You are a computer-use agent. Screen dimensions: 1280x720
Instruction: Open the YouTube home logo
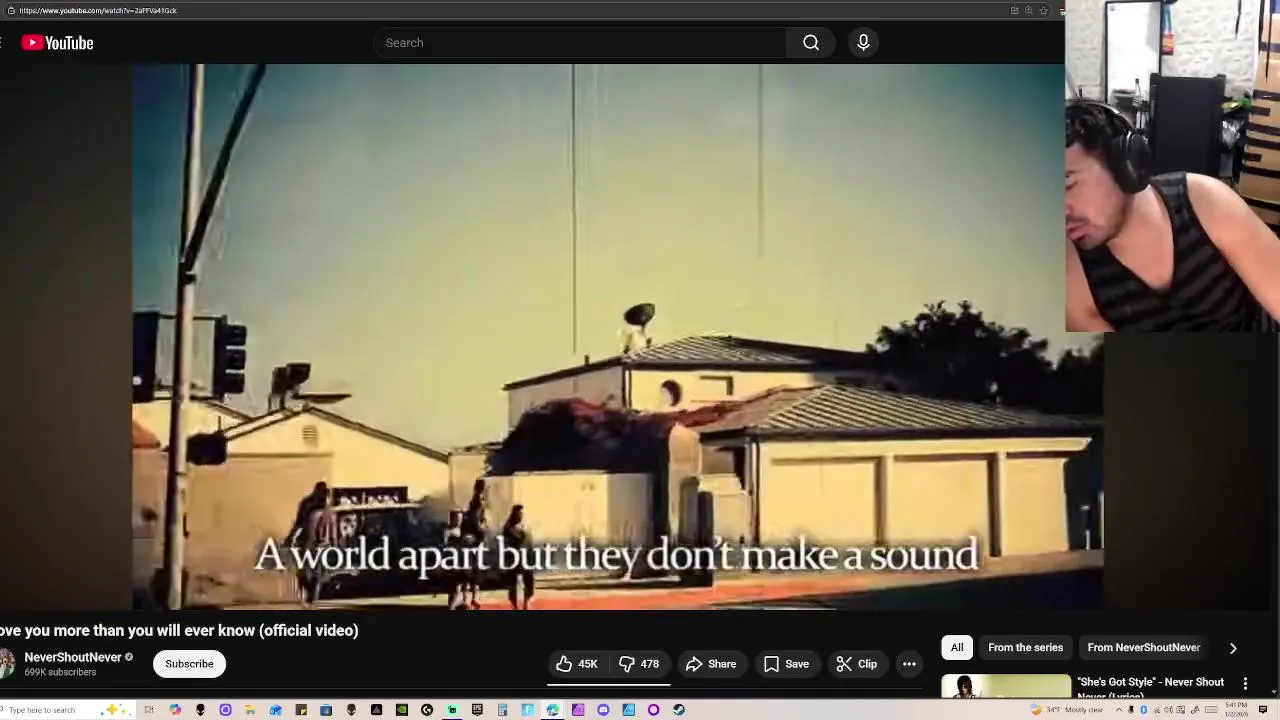[x=57, y=43]
